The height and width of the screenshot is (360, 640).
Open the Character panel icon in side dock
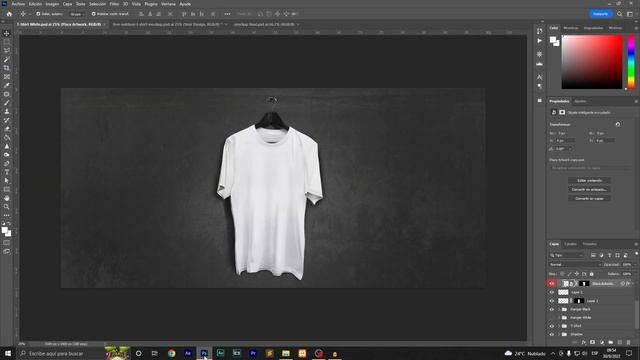[540, 77]
